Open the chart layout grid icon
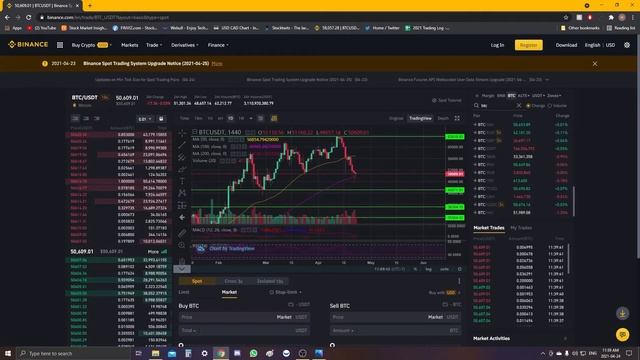This screenshot has height=360, width=640. point(274,118)
